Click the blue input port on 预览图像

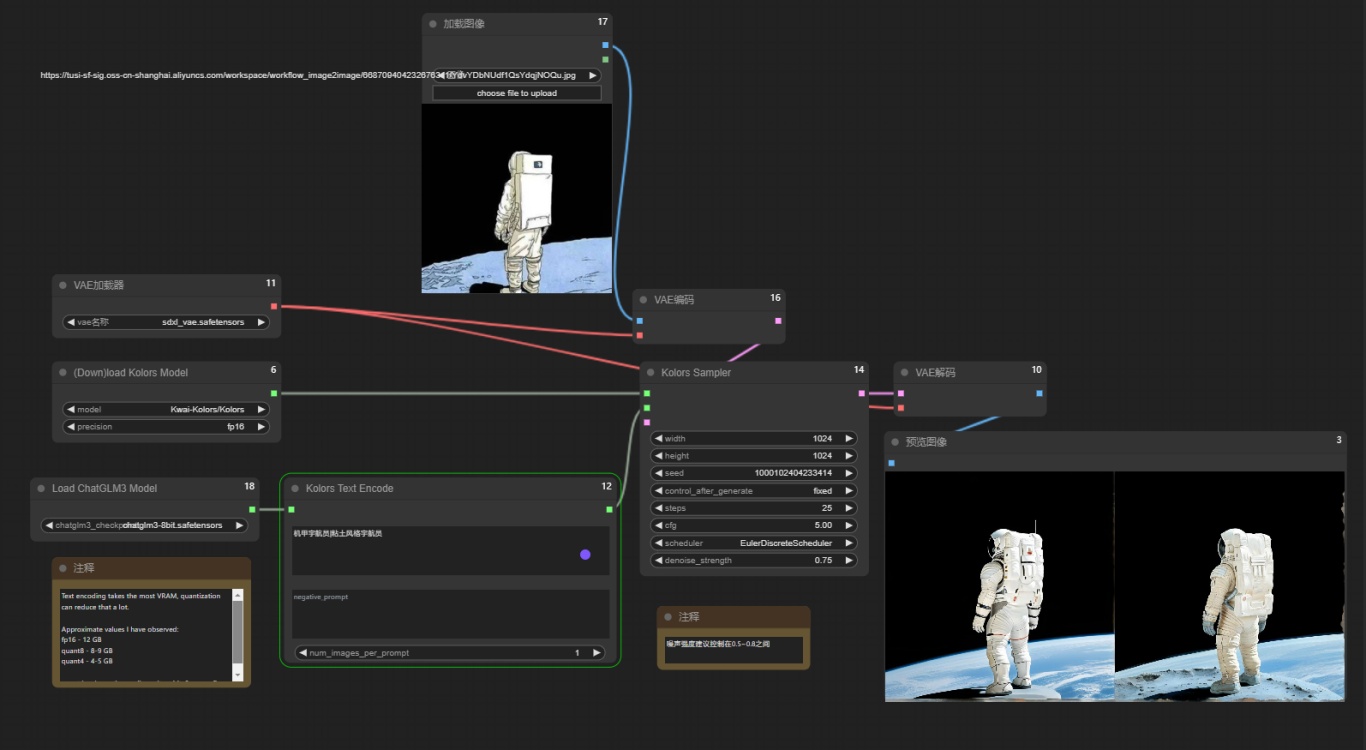[x=891, y=462]
